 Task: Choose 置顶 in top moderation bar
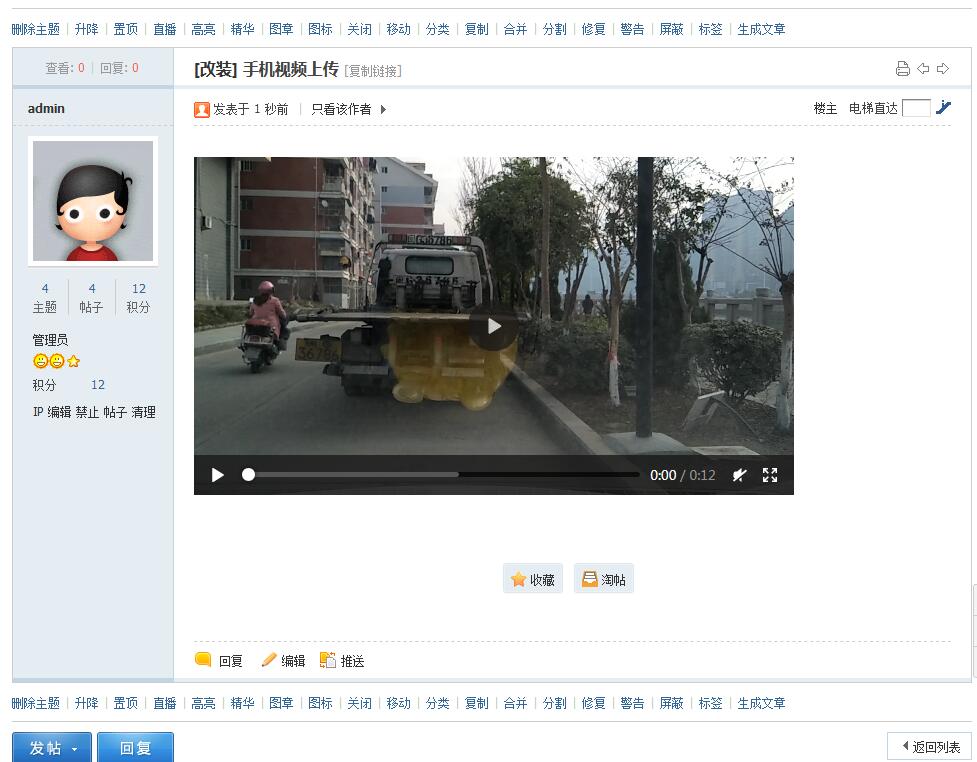click(125, 29)
